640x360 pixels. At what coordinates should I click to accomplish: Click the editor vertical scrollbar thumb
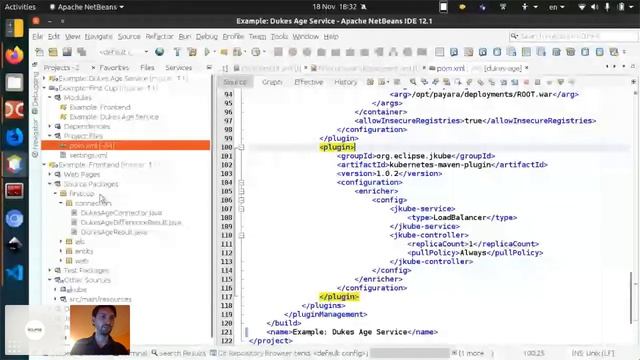631,298
